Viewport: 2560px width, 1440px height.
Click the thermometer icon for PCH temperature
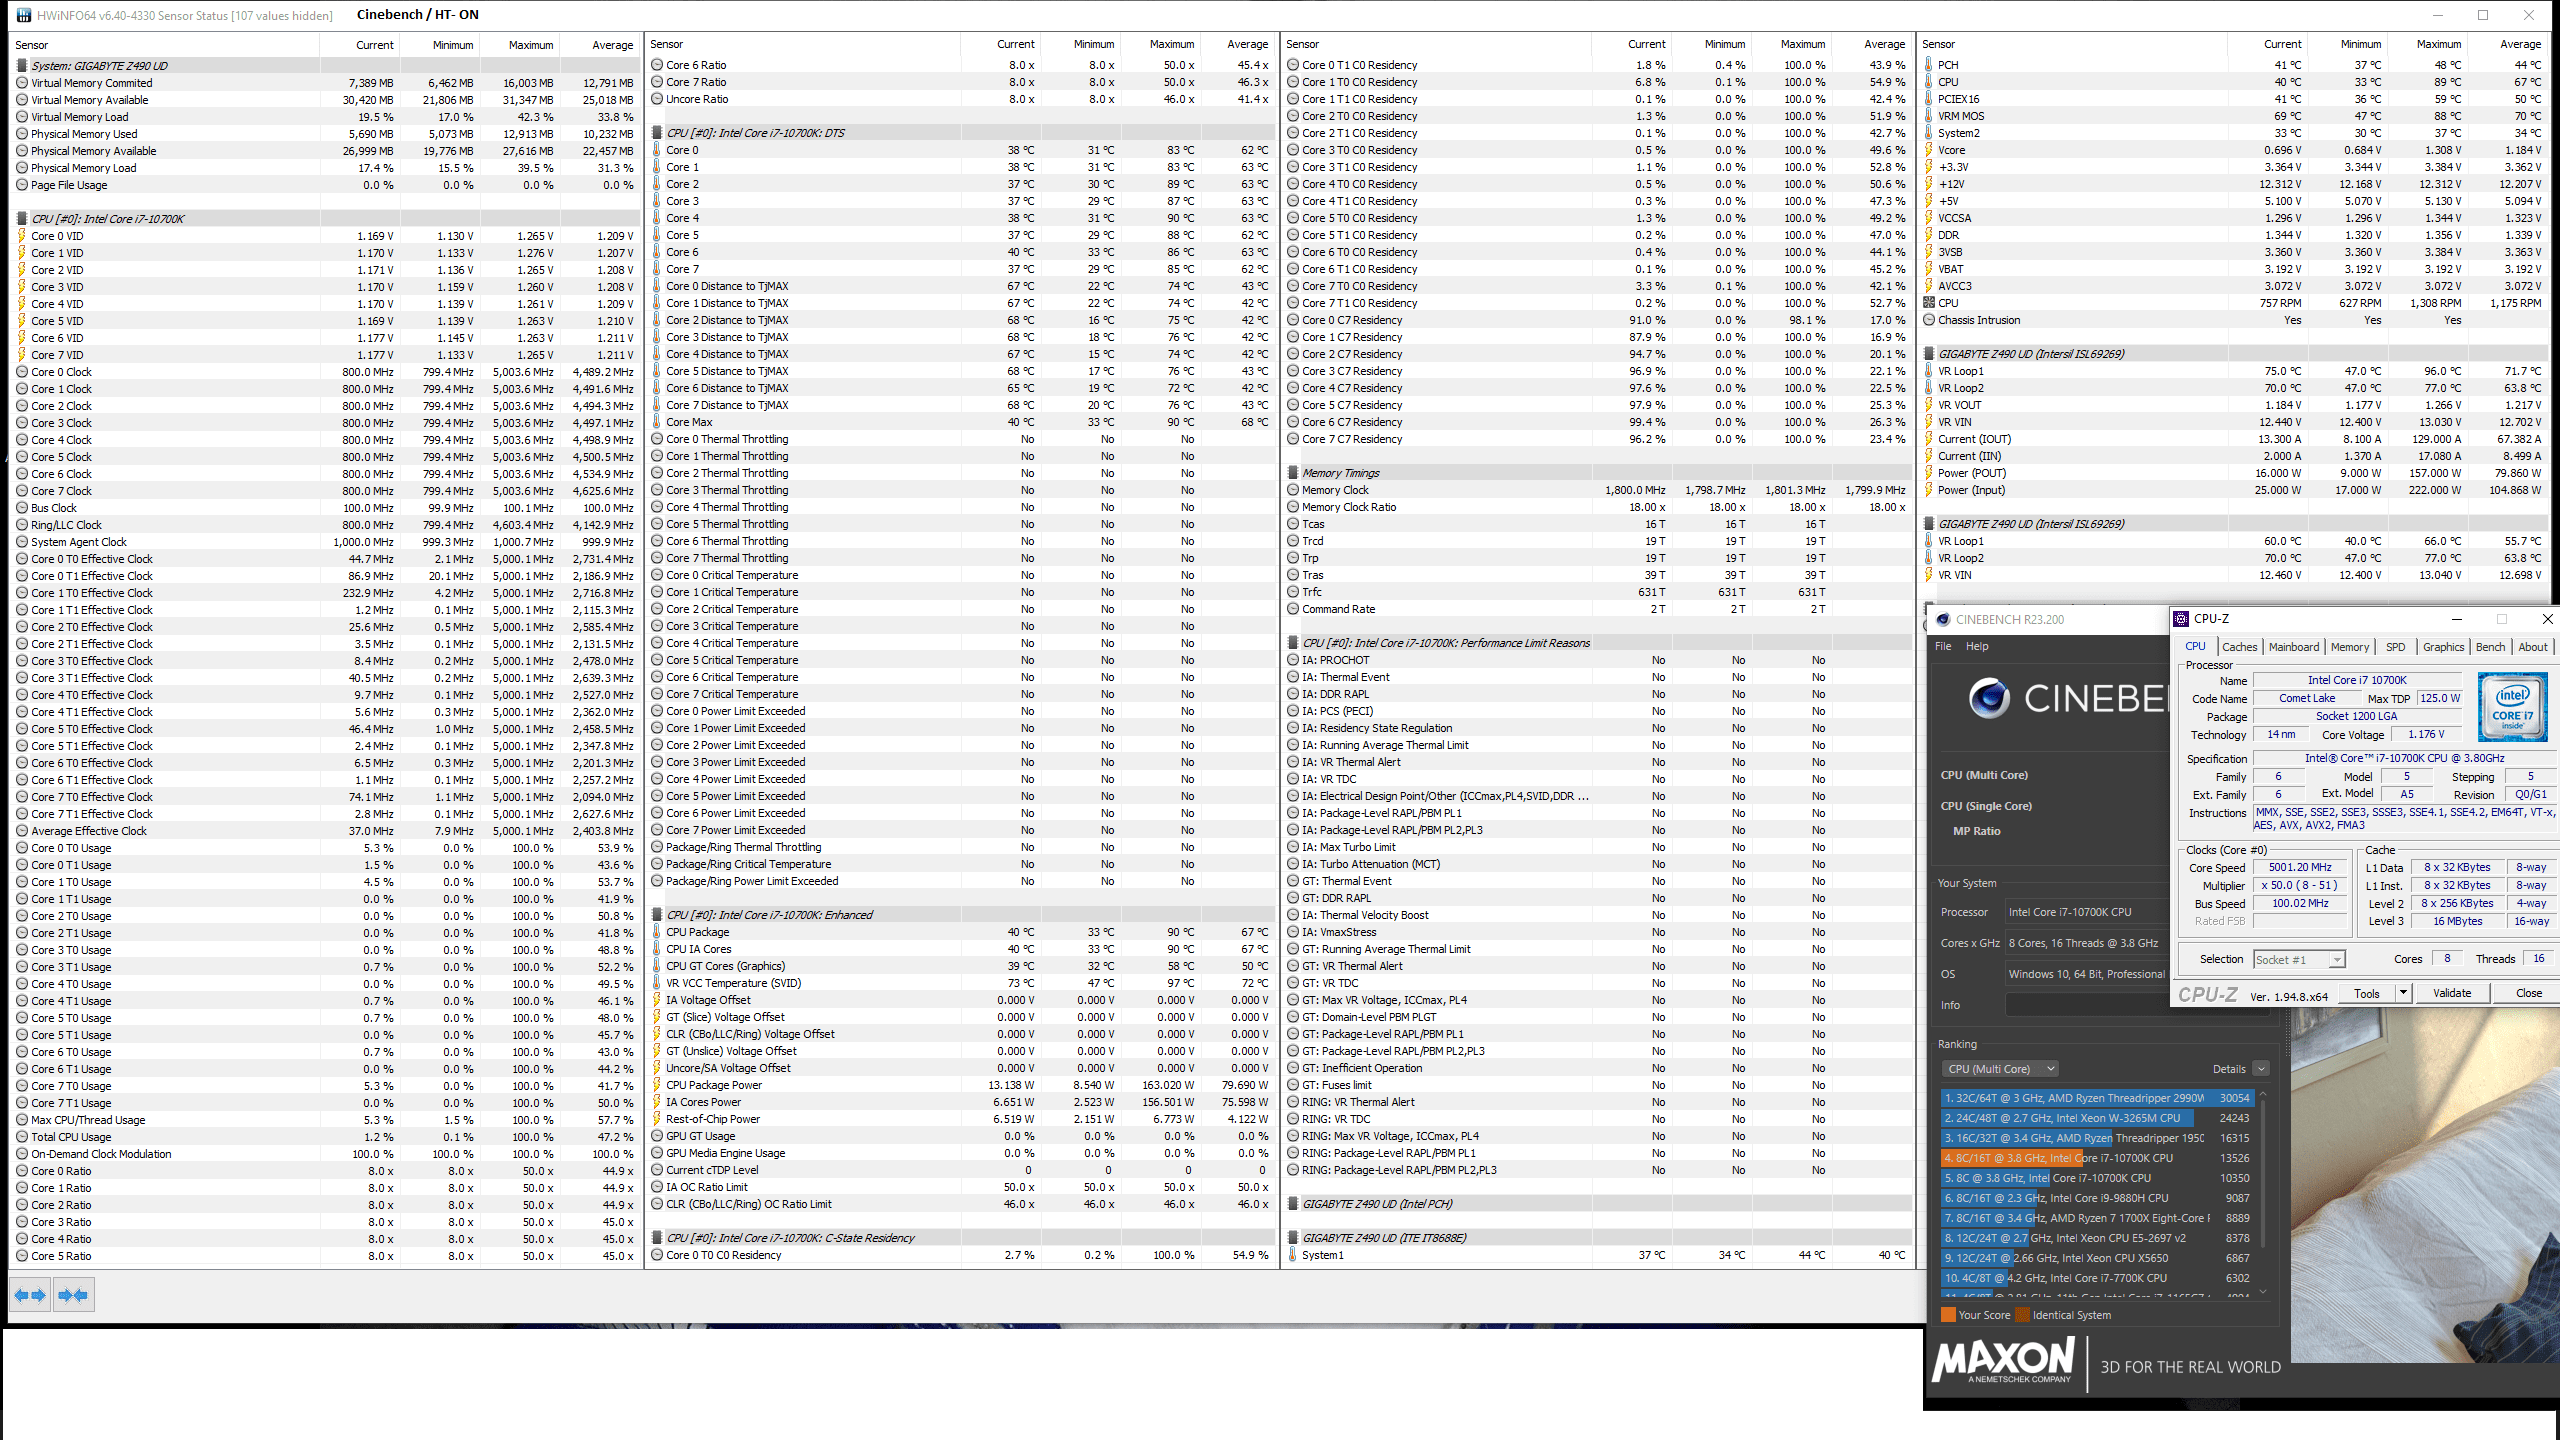coord(1929,65)
